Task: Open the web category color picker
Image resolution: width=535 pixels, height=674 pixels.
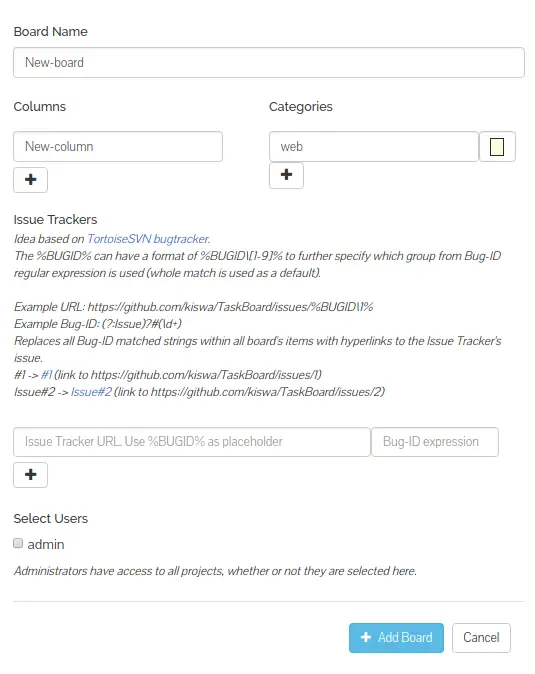Action: coord(497,147)
